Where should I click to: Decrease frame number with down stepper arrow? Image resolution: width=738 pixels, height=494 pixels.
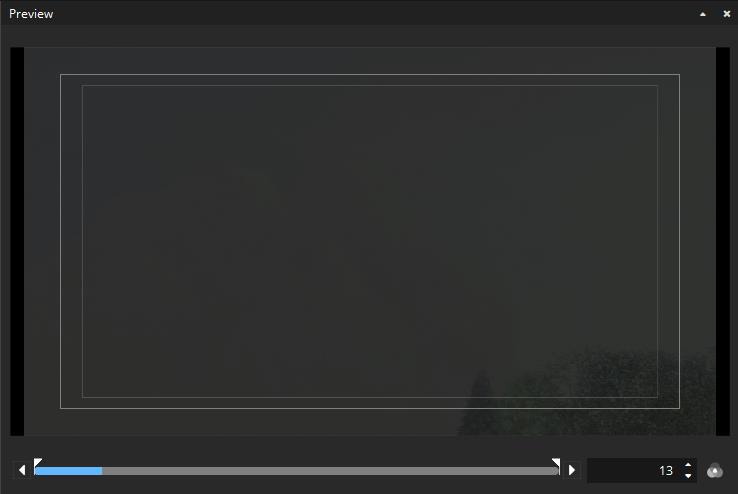[688, 476]
